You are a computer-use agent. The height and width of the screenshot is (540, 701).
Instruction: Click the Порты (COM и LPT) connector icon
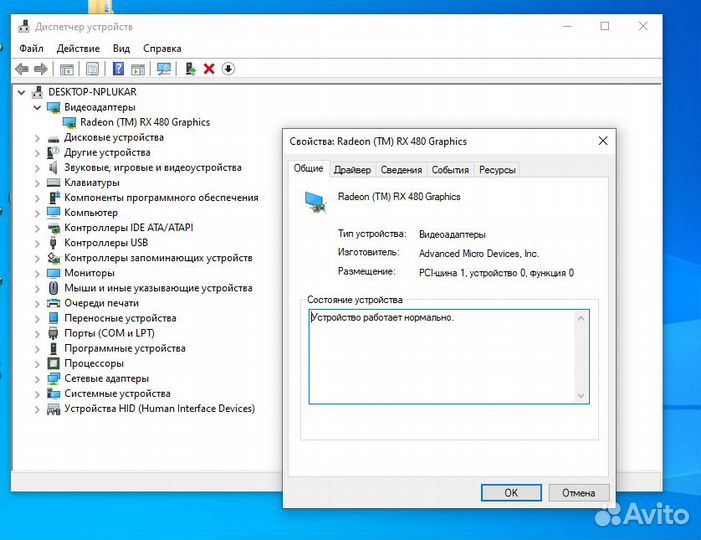[53, 333]
